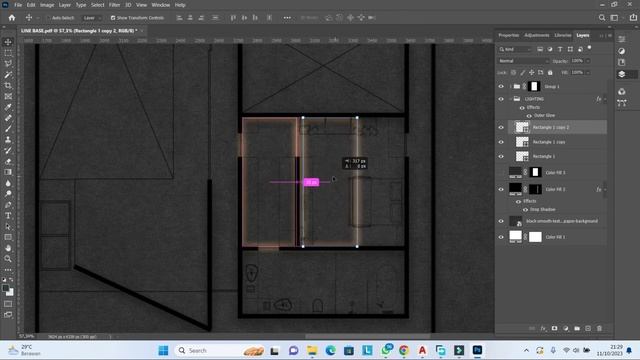Expand the Group 1 folder
This screenshot has height=360, width=640.
click(x=510, y=87)
